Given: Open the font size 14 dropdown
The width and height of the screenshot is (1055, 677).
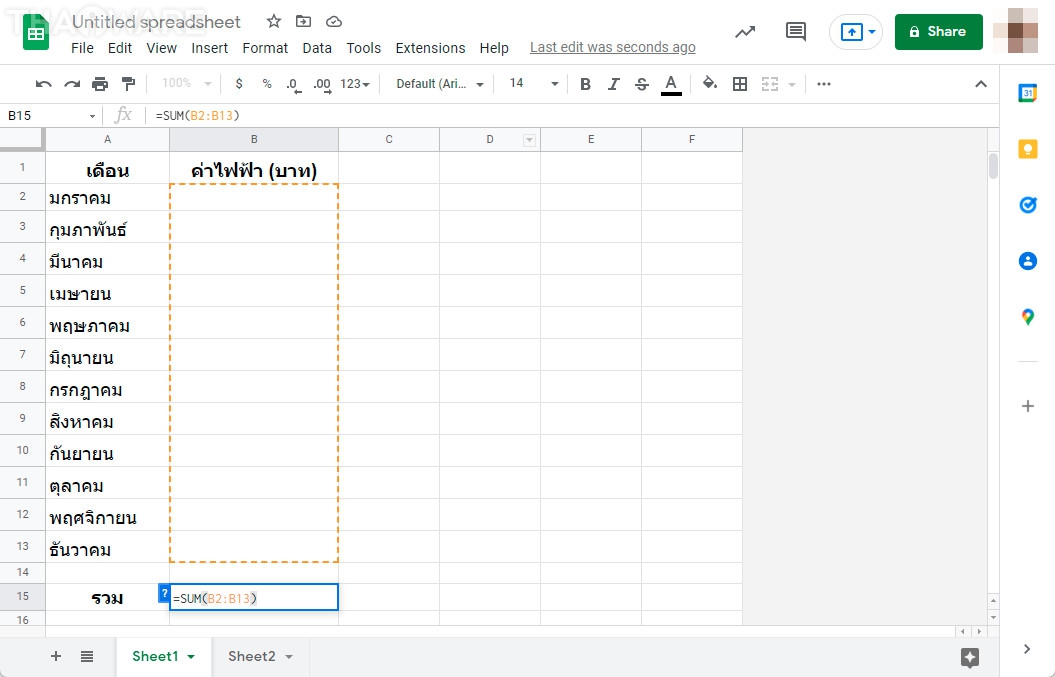Looking at the screenshot, I should 534,83.
